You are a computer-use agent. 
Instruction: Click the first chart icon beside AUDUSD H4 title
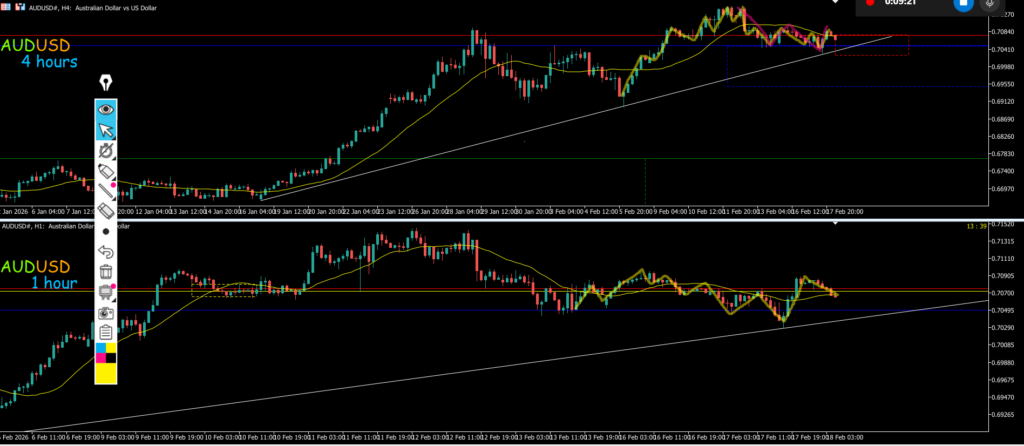tap(5, 4)
